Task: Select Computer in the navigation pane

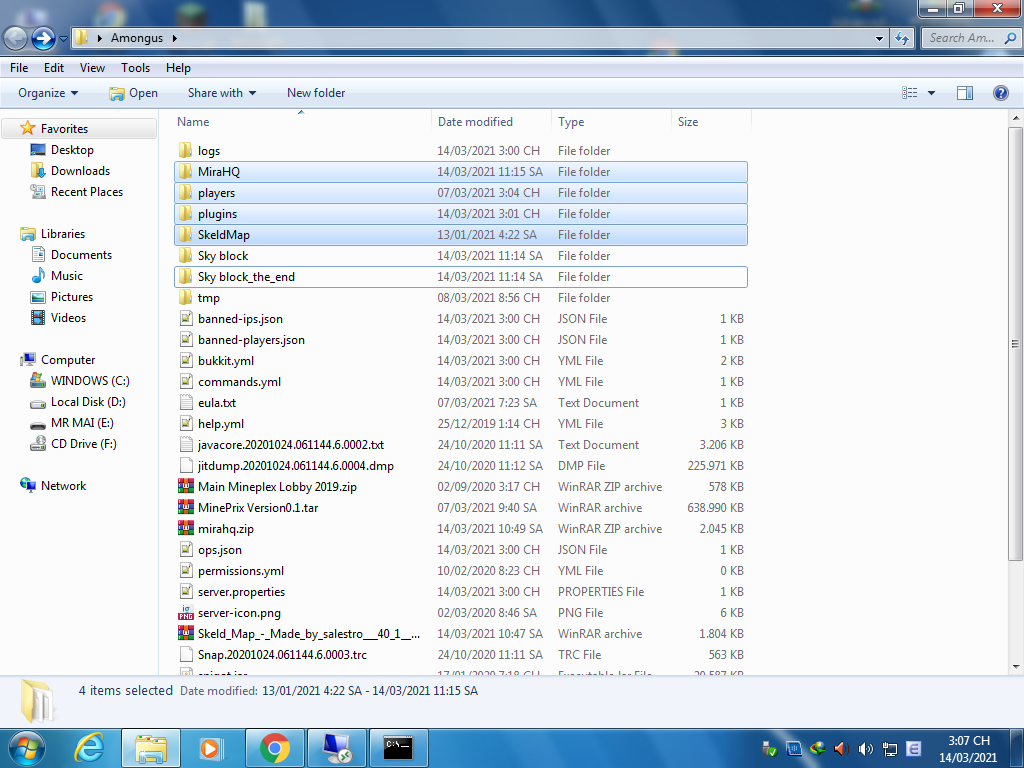Action: pyautogui.click(x=68, y=360)
